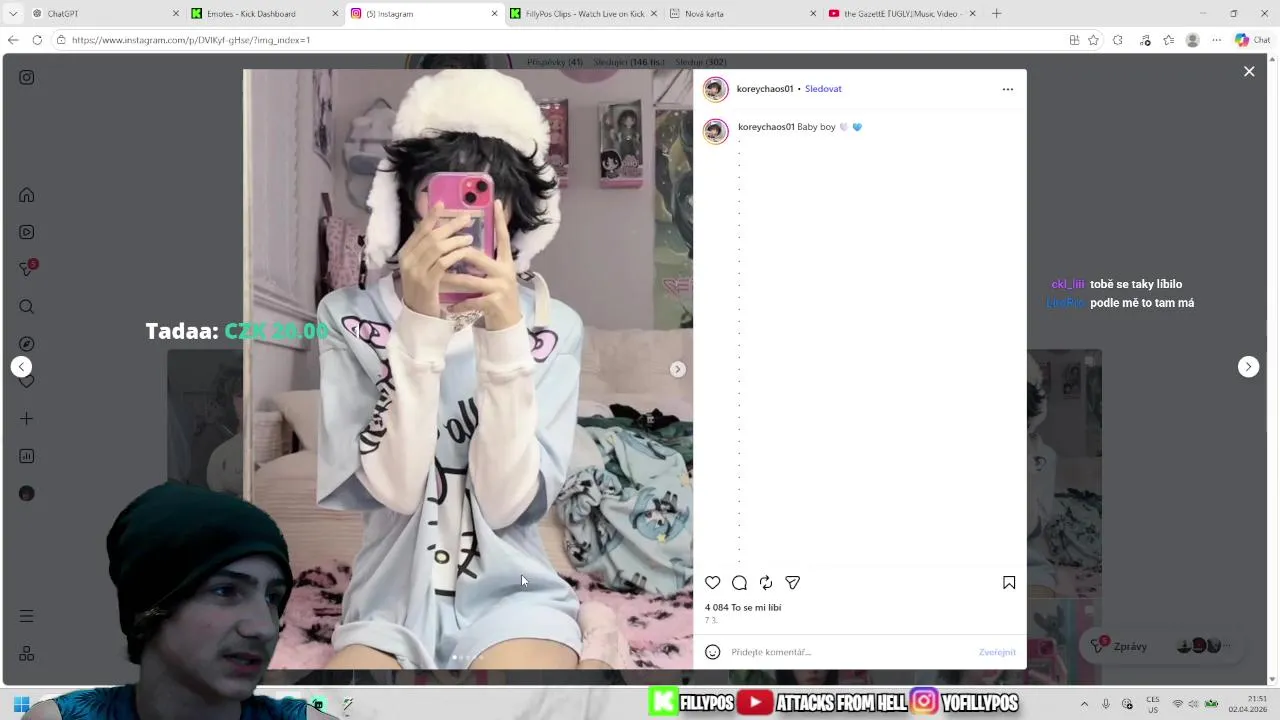Open comments via speech bubble icon

(x=739, y=583)
